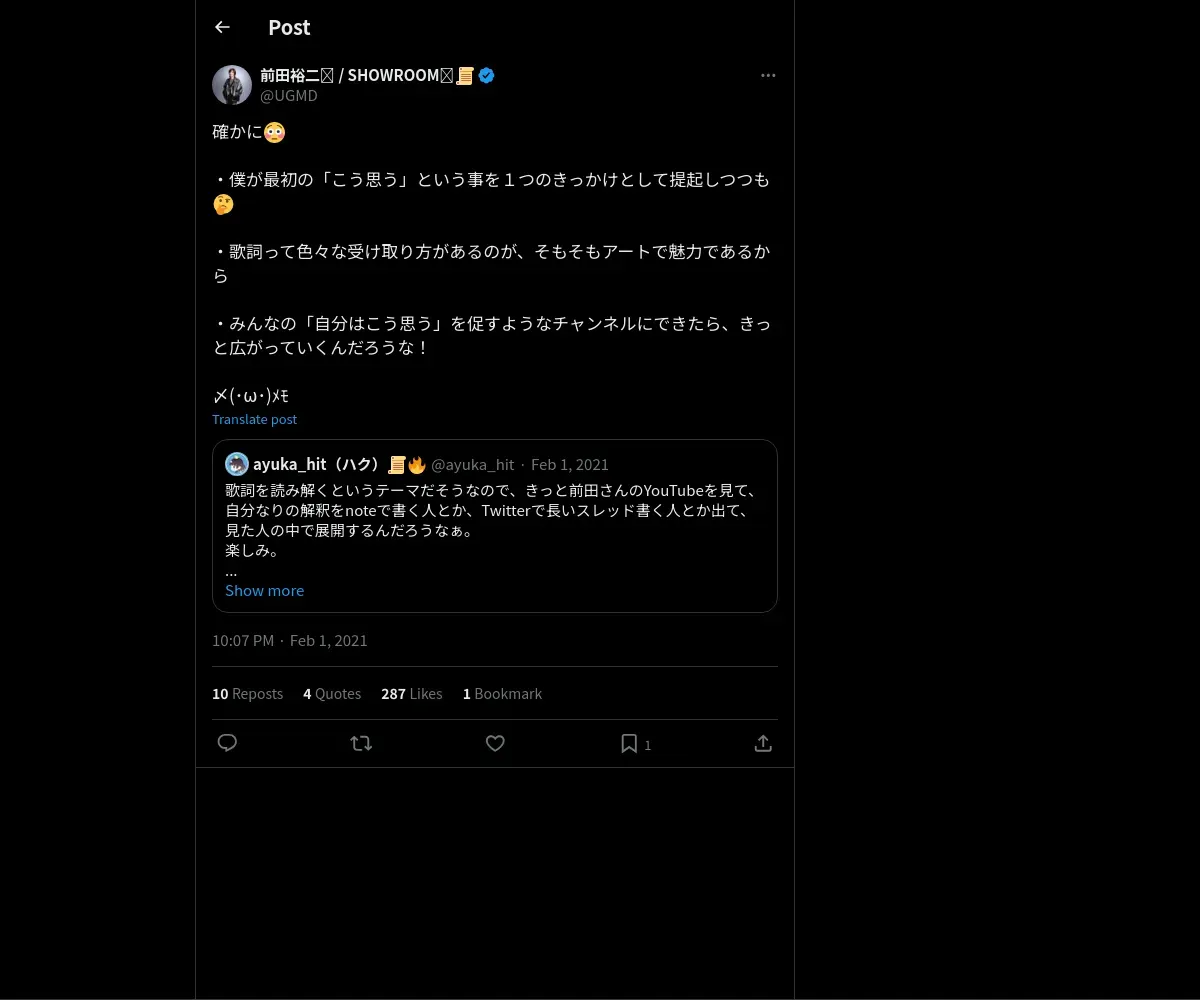Expand the quoted post with Show more

pyautogui.click(x=264, y=590)
